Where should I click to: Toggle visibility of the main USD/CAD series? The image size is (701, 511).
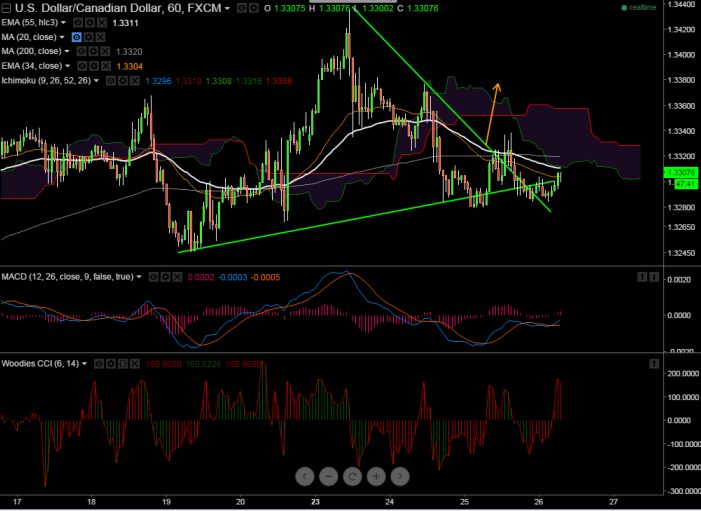[241, 8]
